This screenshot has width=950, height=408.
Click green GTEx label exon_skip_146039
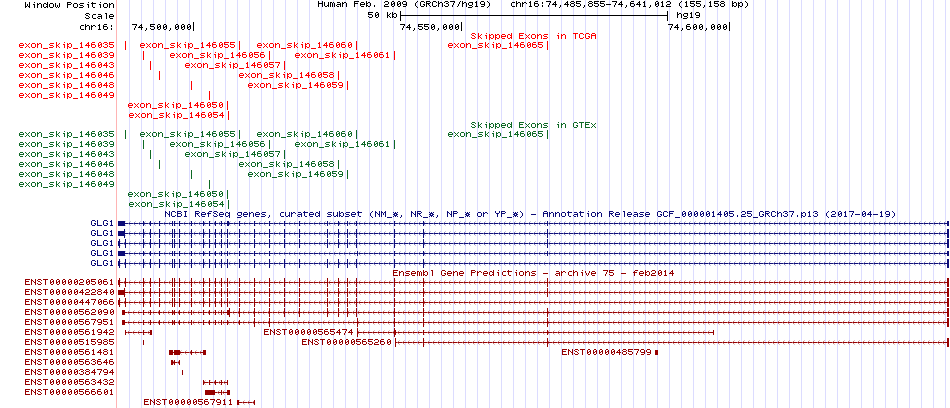click(67, 144)
